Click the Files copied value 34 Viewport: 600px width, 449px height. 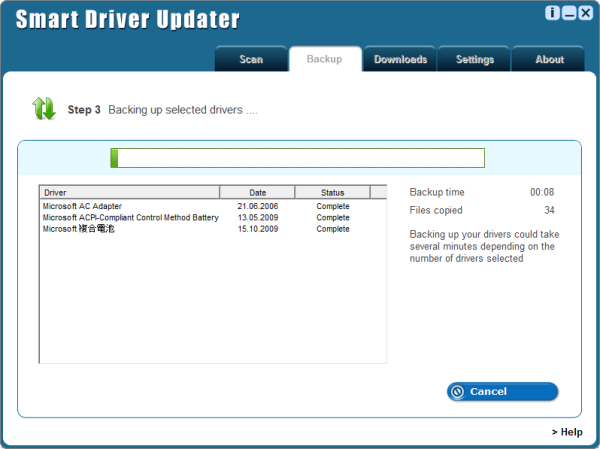pyautogui.click(x=549, y=210)
